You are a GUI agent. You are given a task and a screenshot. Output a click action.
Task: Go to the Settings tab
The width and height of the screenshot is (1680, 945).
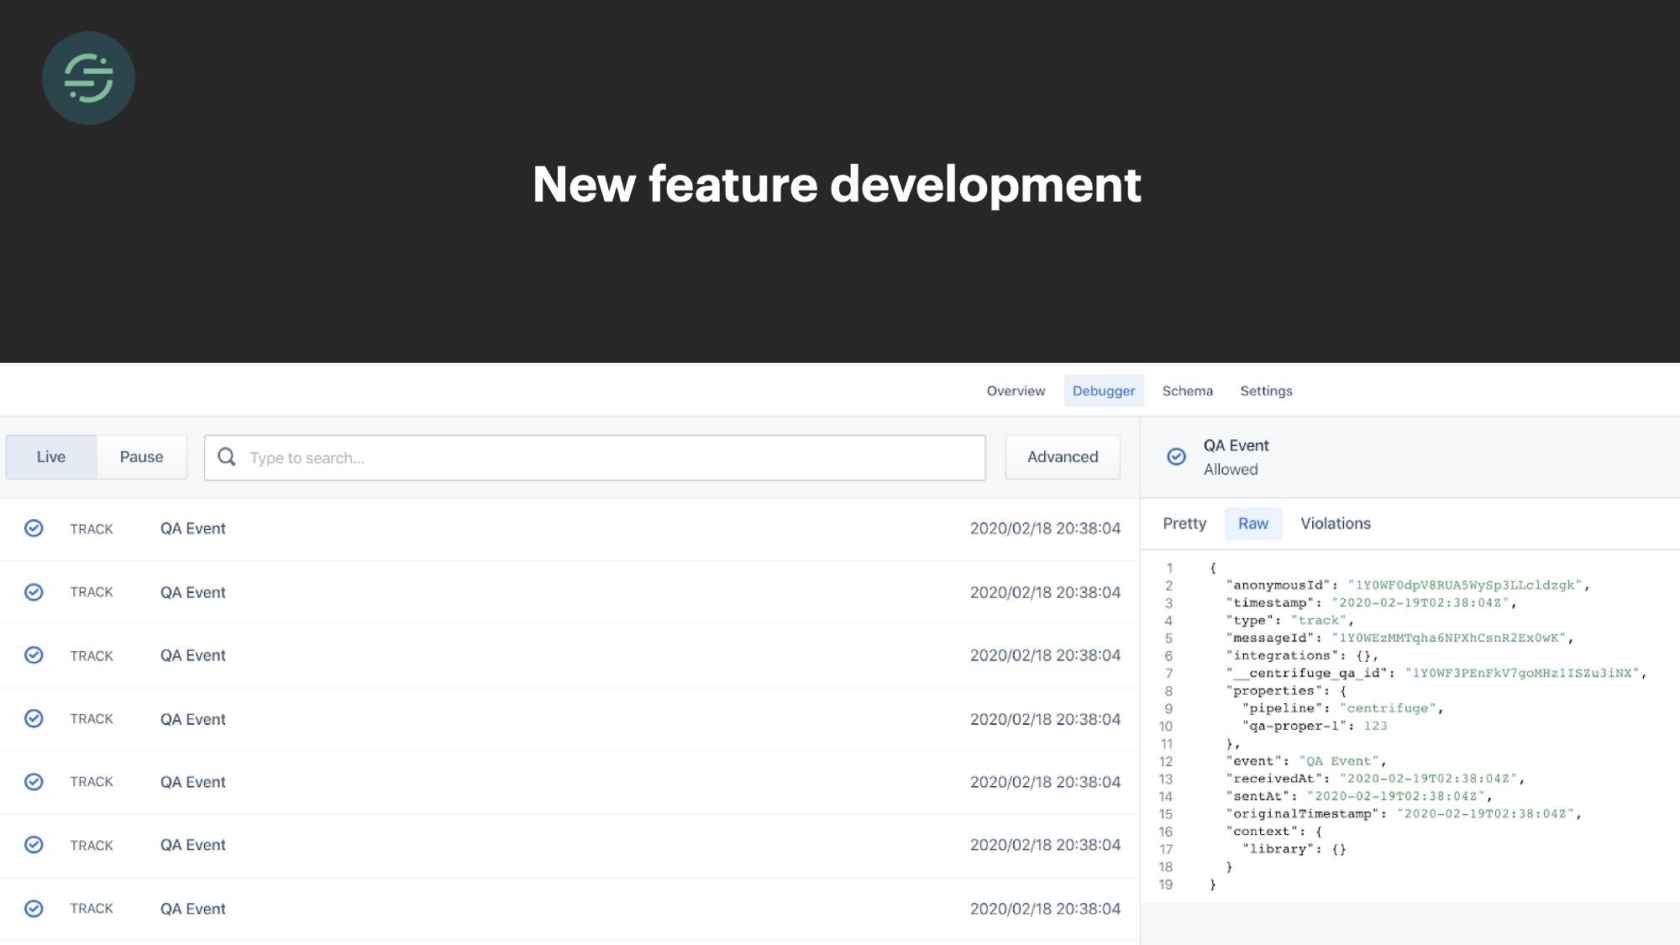coord(1266,391)
